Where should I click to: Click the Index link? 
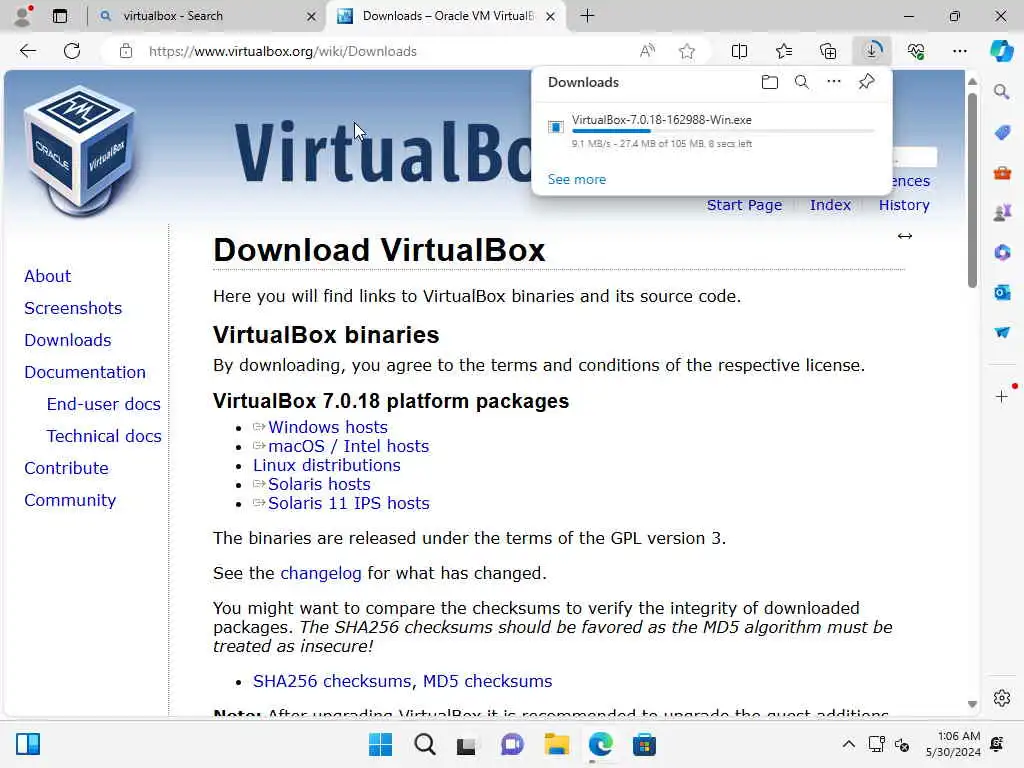pyautogui.click(x=830, y=205)
